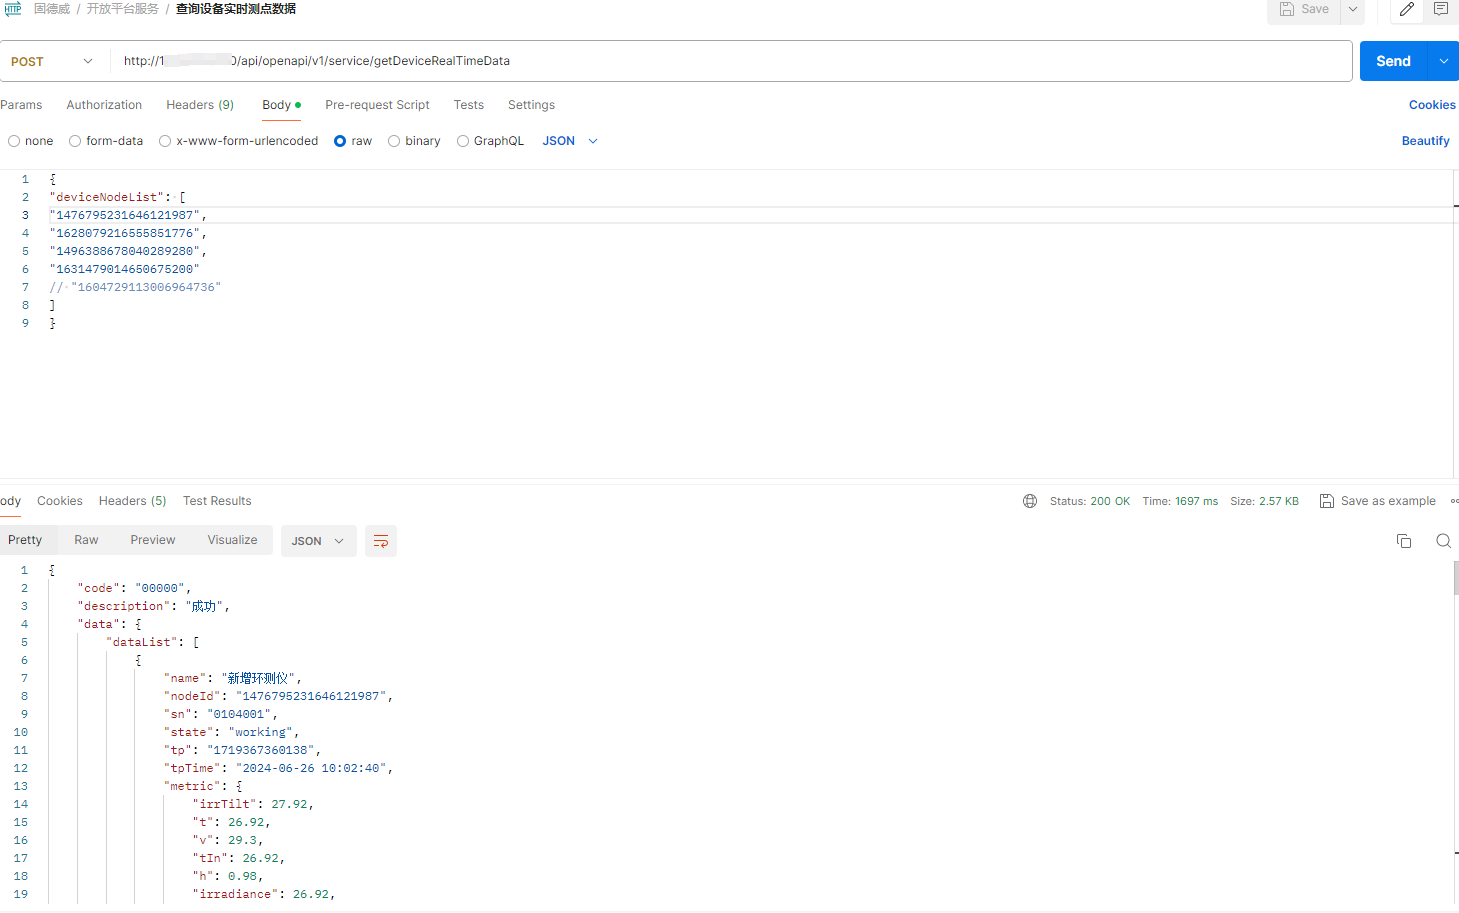Open the comments icon at top right
1459x913 pixels.
click(x=1440, y=9)
